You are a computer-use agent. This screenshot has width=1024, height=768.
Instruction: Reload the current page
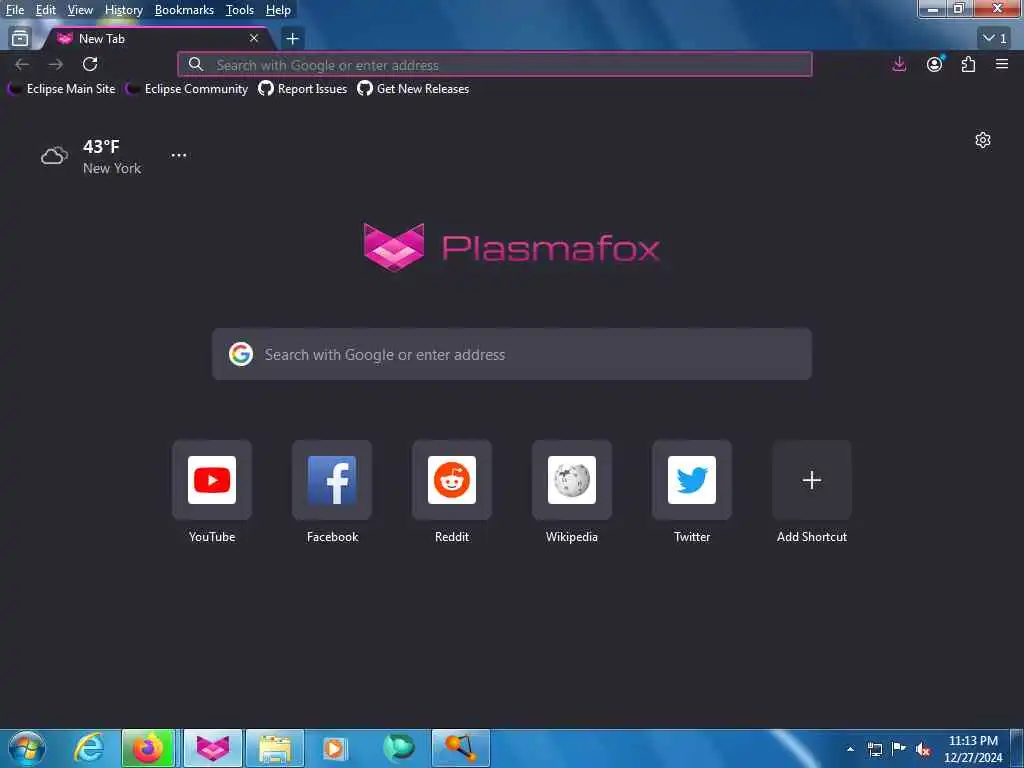pos(90,64)
